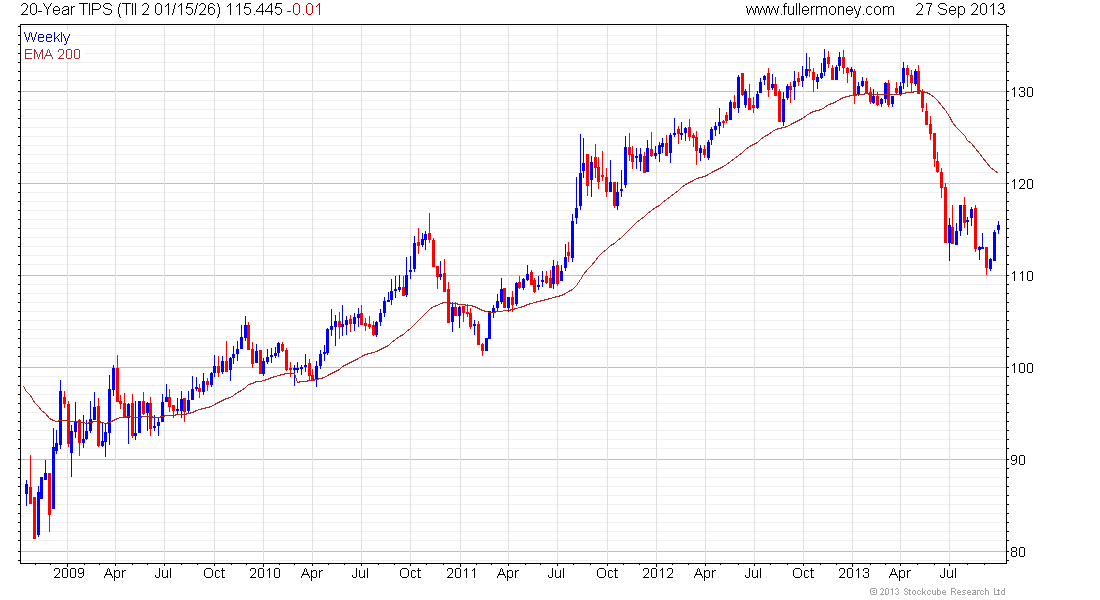Click the 'Jul' label between 2009 and 2010
1100x600 pixels.
click(163, 573)
